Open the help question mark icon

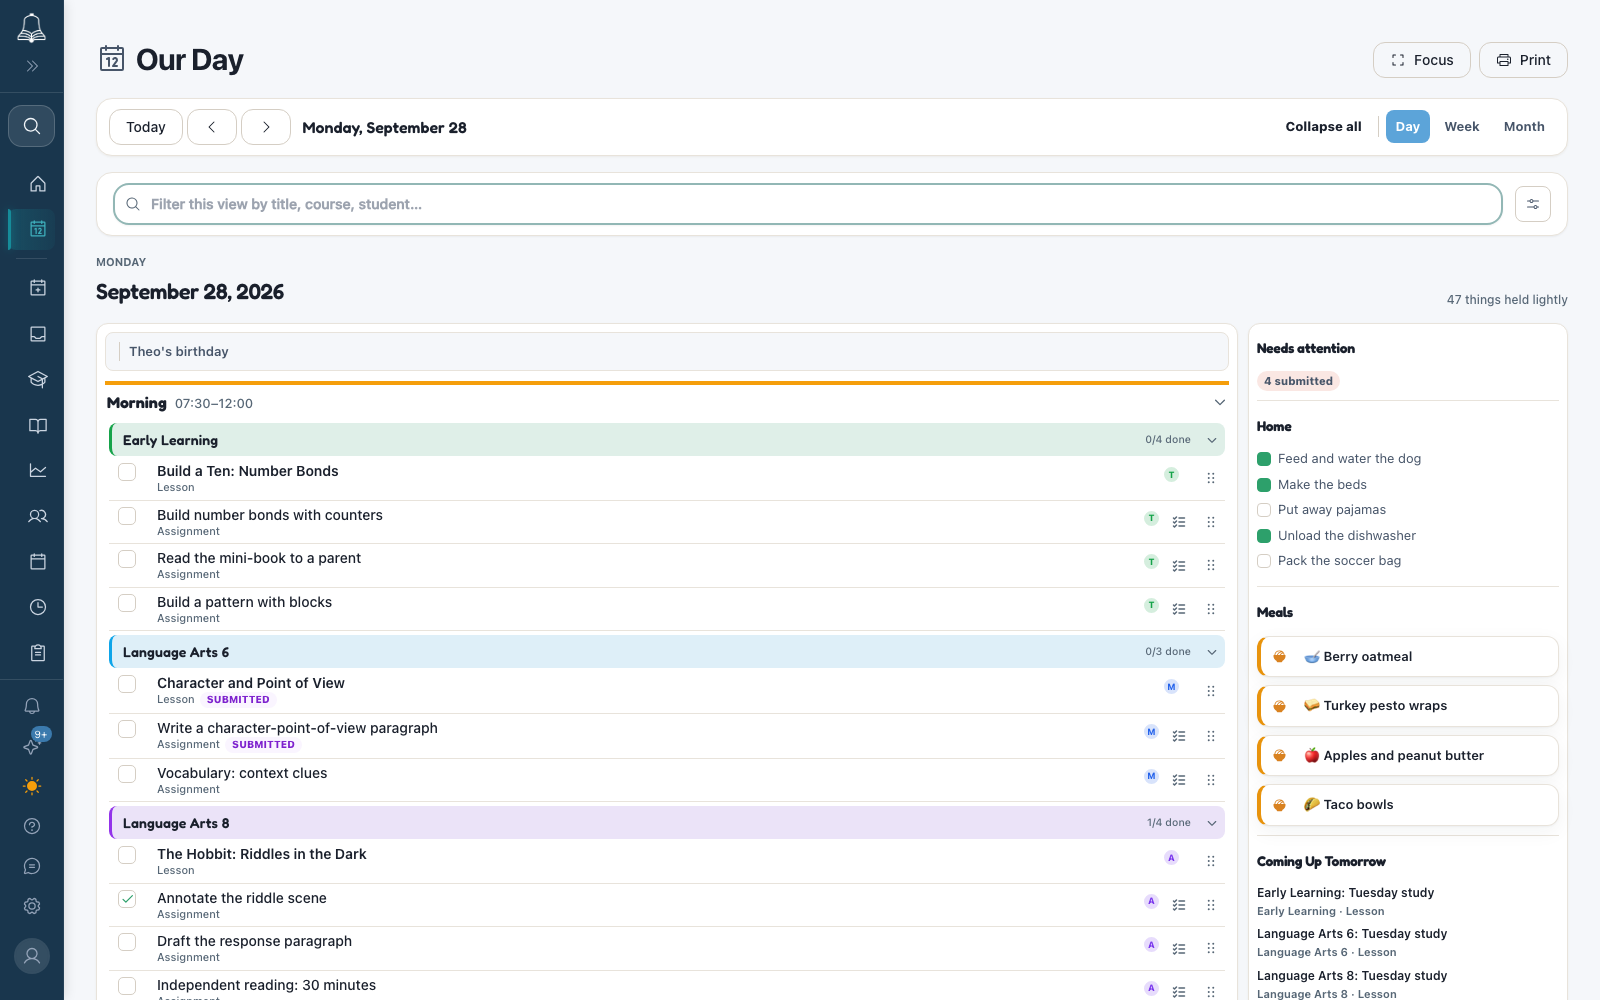coord(32,826)
